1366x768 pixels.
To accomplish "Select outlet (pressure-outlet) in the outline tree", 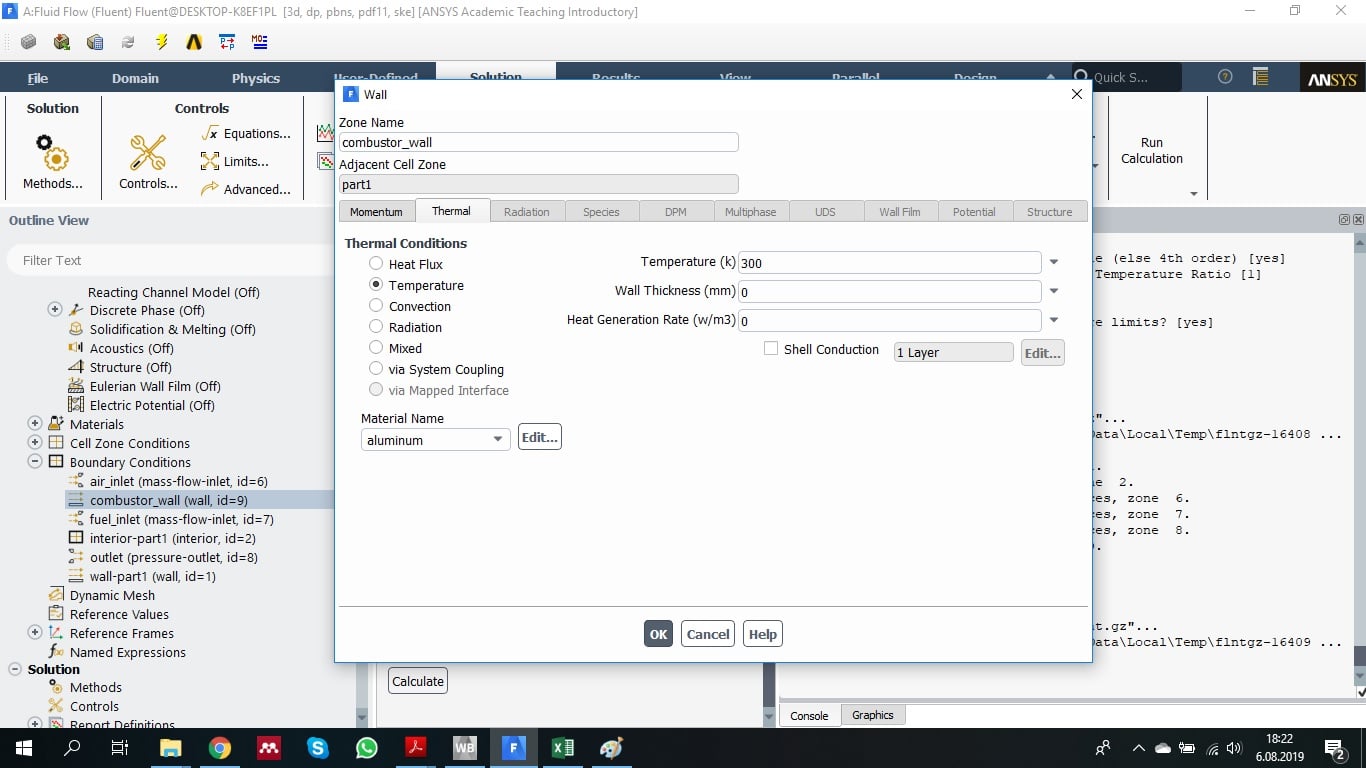I will point(174,557).
